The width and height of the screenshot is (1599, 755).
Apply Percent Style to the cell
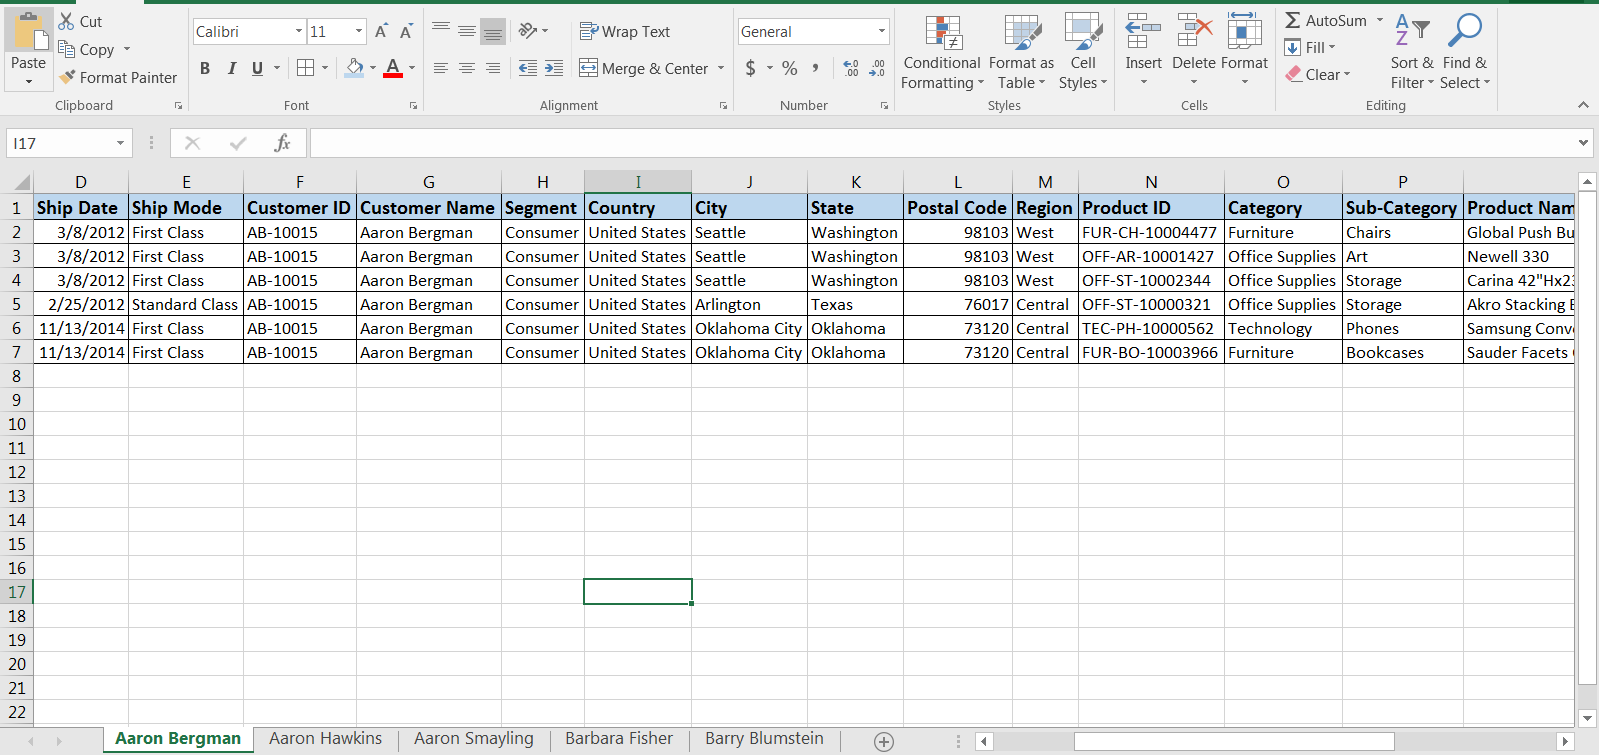click(x=790, y=68)
